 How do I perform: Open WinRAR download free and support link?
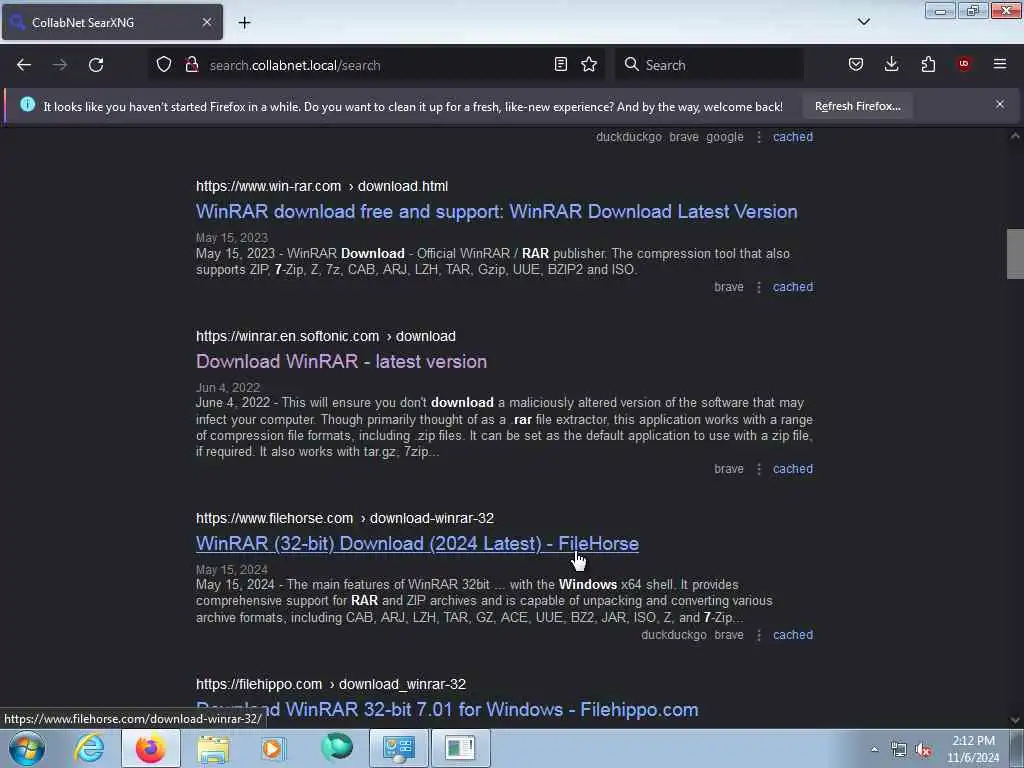(496, 212)
